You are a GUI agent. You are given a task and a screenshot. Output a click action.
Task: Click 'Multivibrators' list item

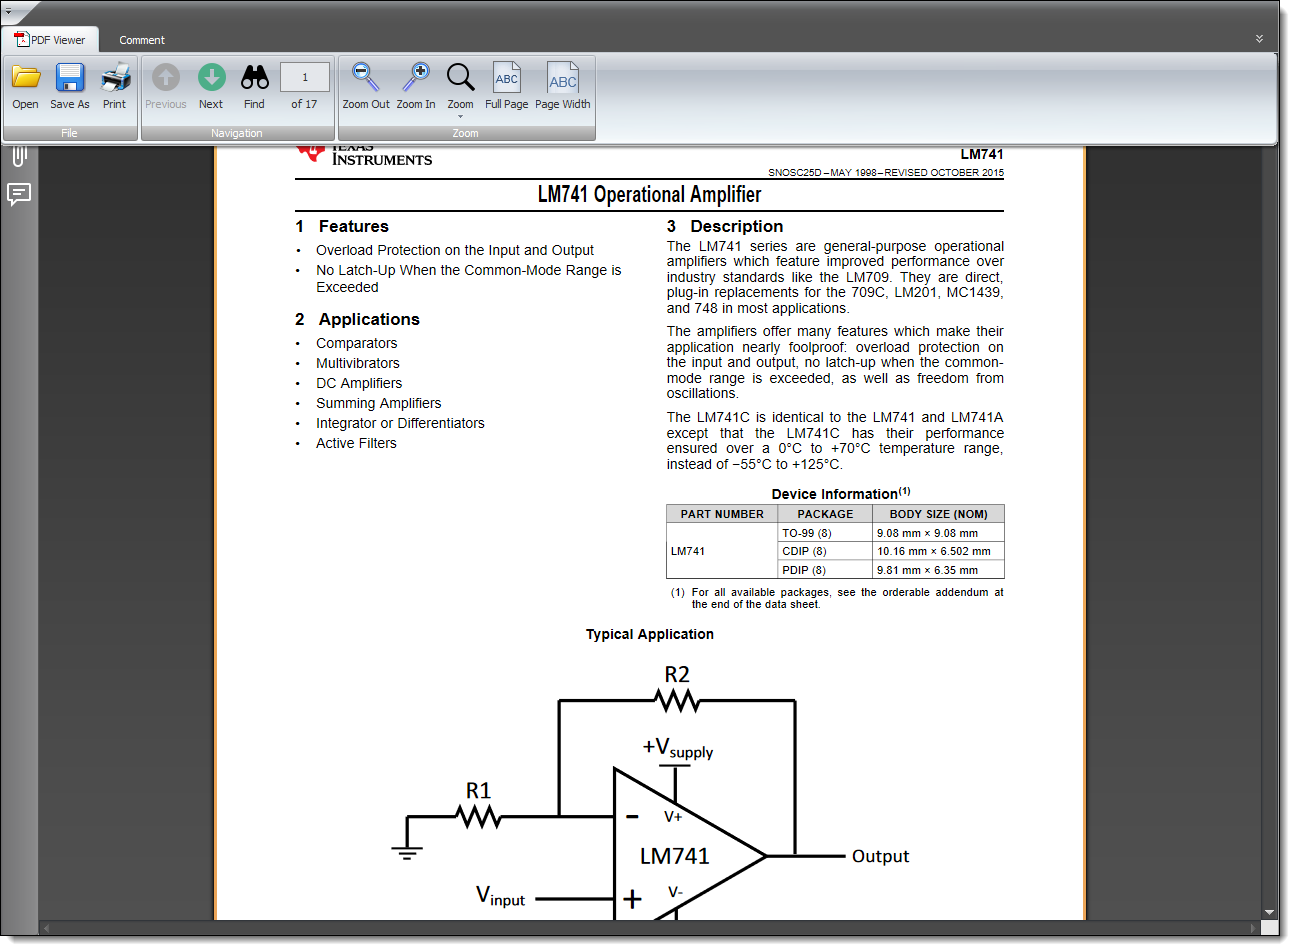(x=358, y=363)
